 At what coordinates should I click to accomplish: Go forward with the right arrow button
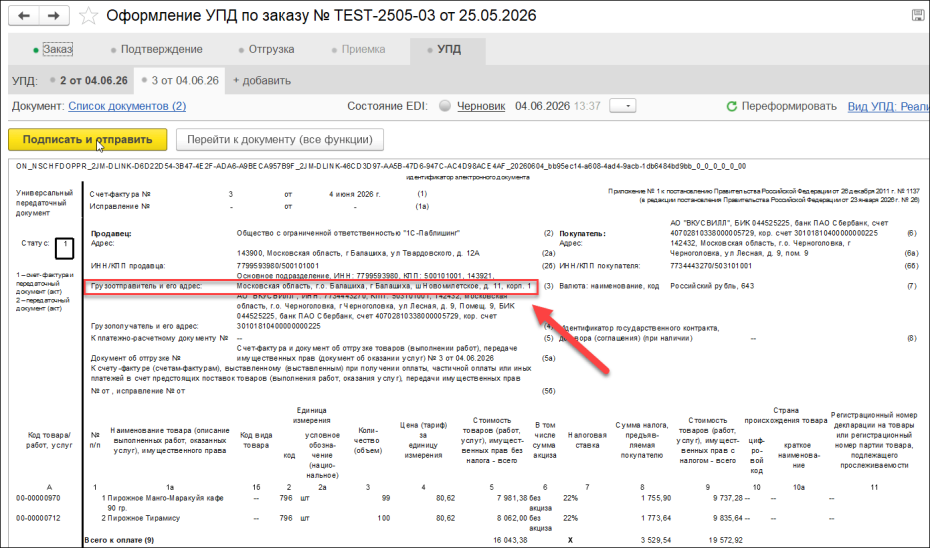click(x=54, y=15)
